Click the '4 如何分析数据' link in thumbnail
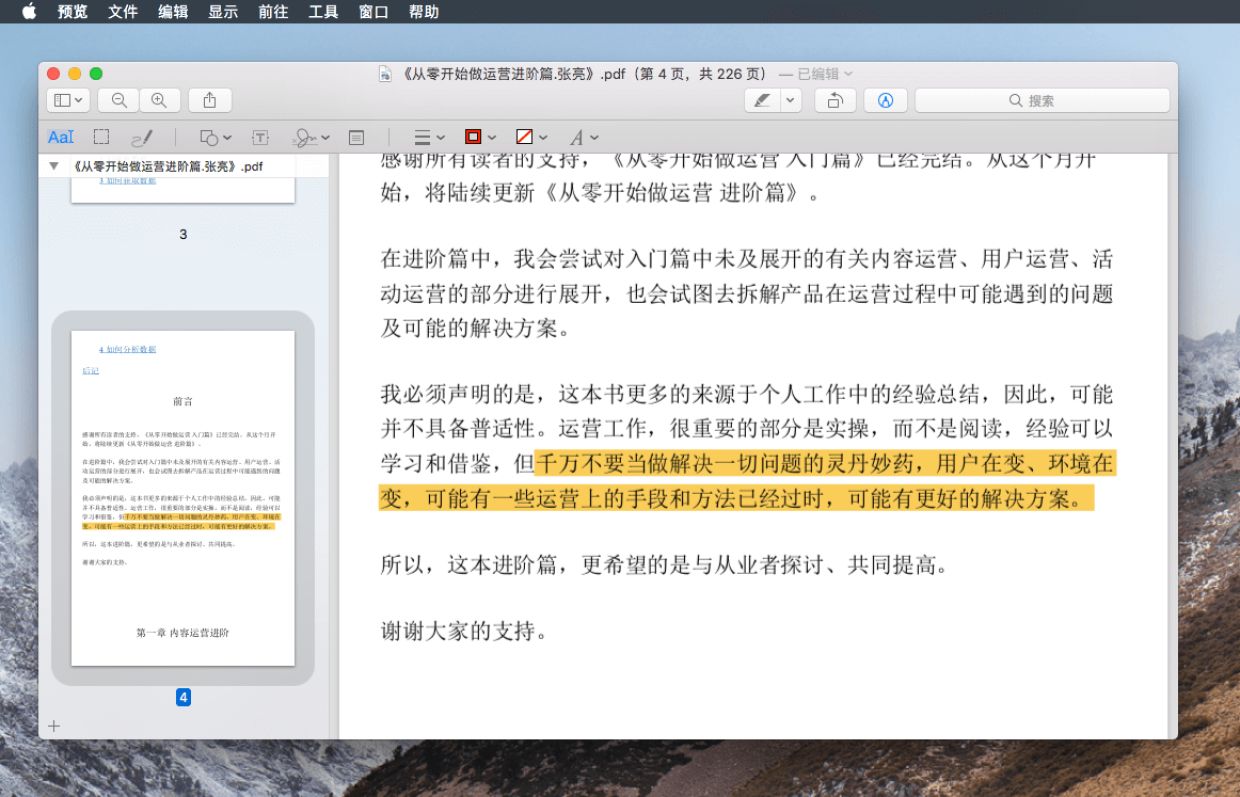This screenshot has width=1240, height=797. tap(127, 349)
